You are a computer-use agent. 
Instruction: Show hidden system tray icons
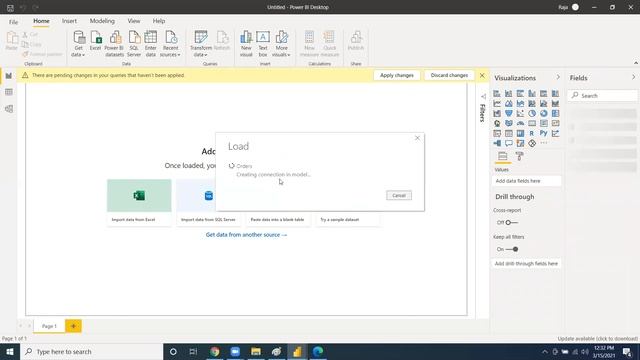point(544,352)
